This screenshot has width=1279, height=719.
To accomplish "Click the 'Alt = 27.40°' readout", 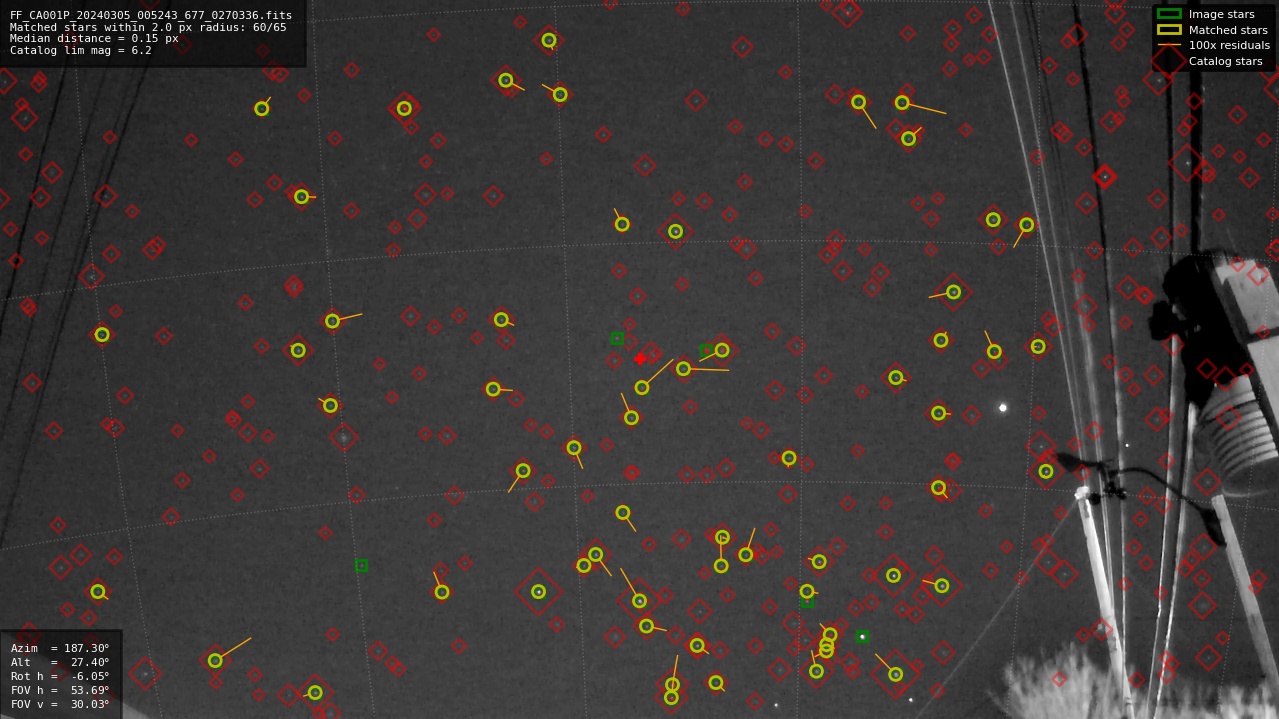I will click(x=60, y=662).
